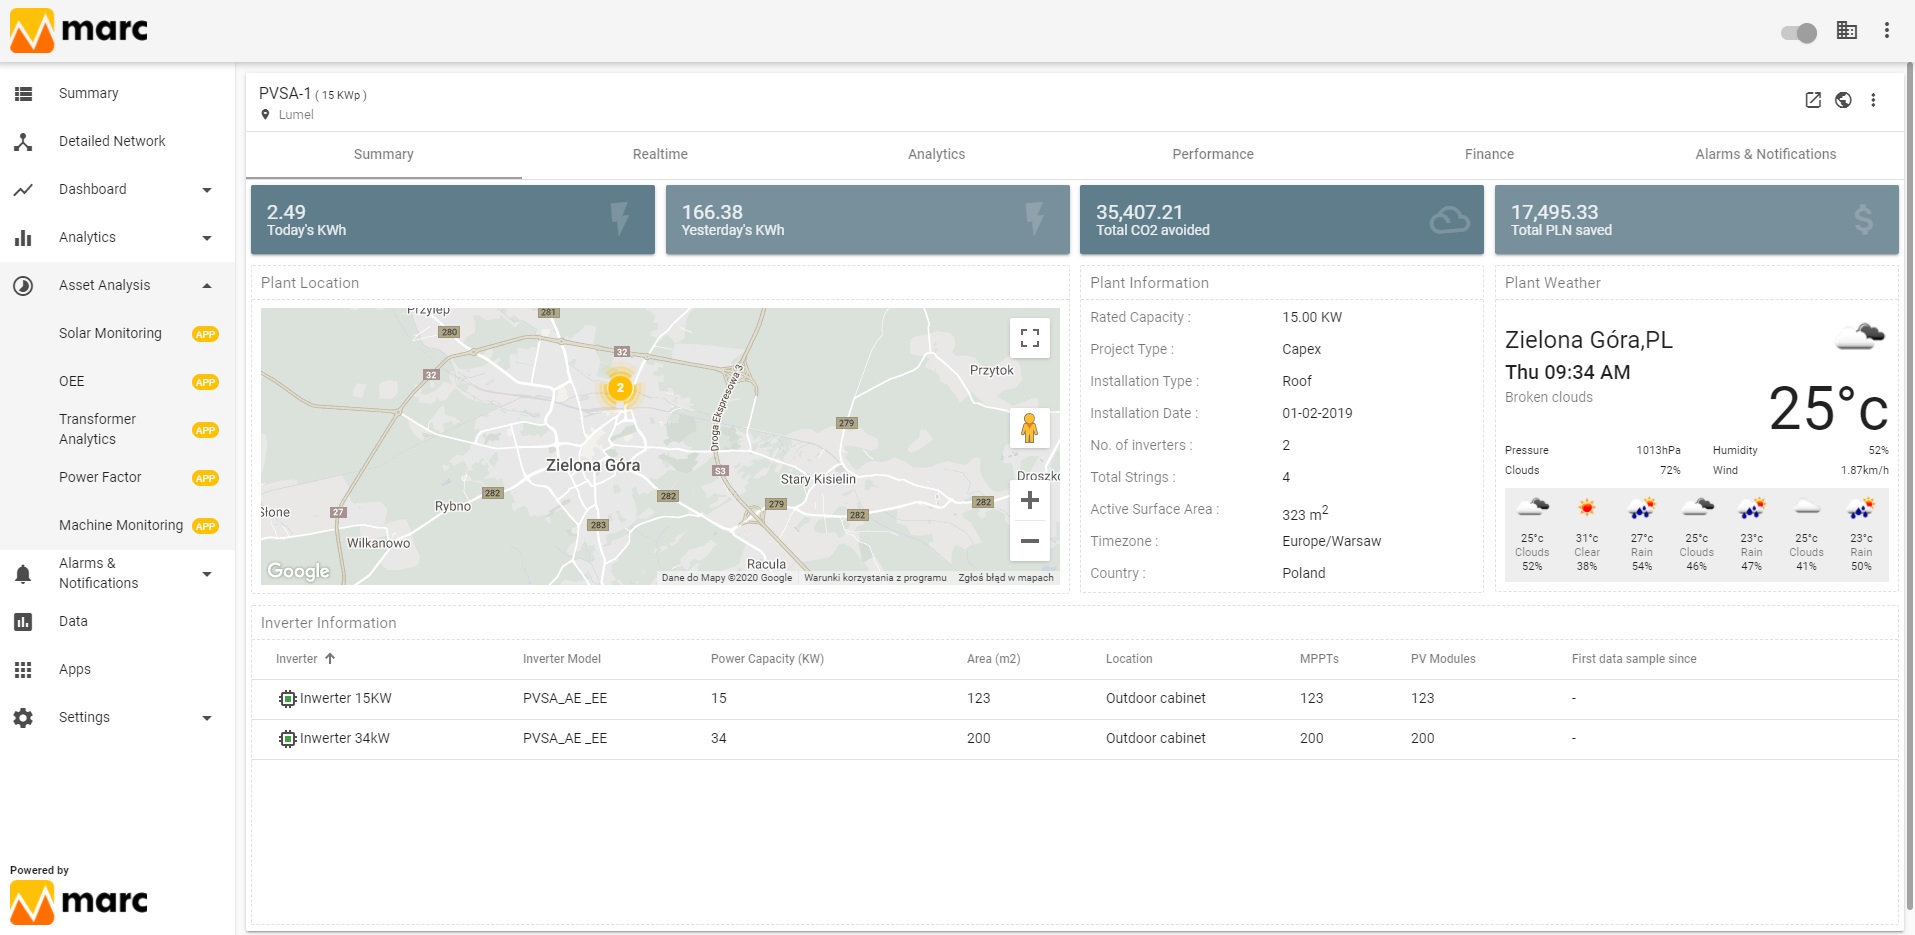Click APP badge next to OEE

(205, 382)
